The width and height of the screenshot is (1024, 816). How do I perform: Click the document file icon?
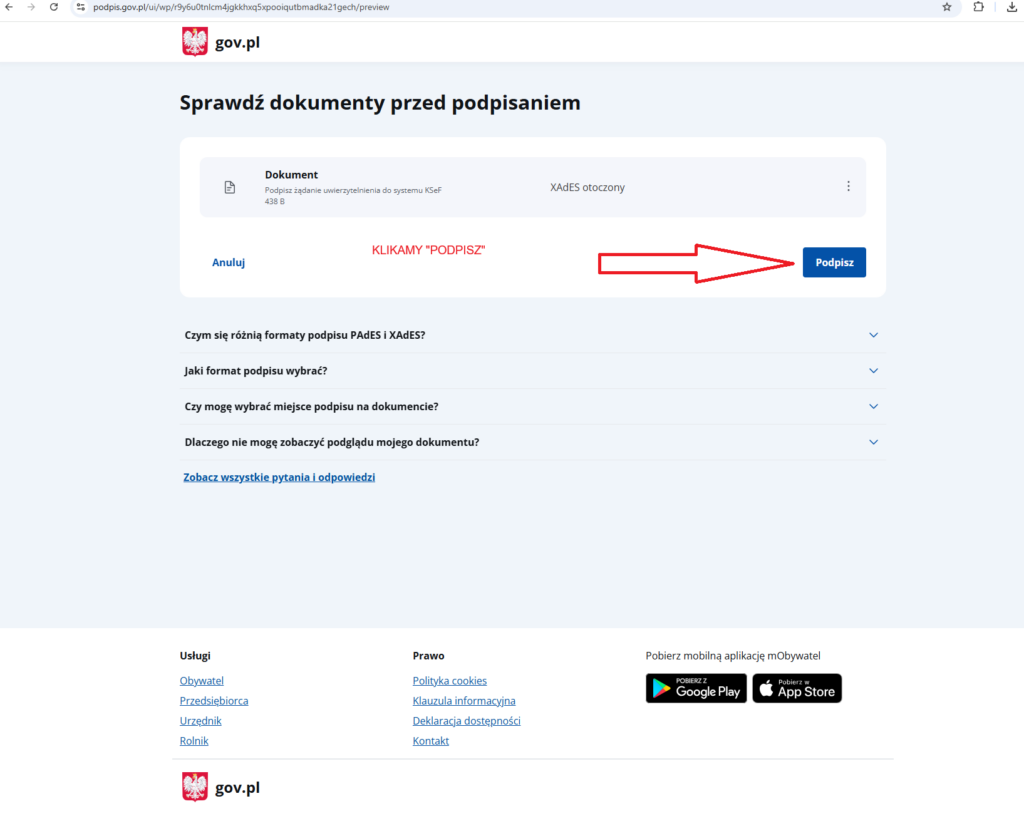tap(229, 187)
